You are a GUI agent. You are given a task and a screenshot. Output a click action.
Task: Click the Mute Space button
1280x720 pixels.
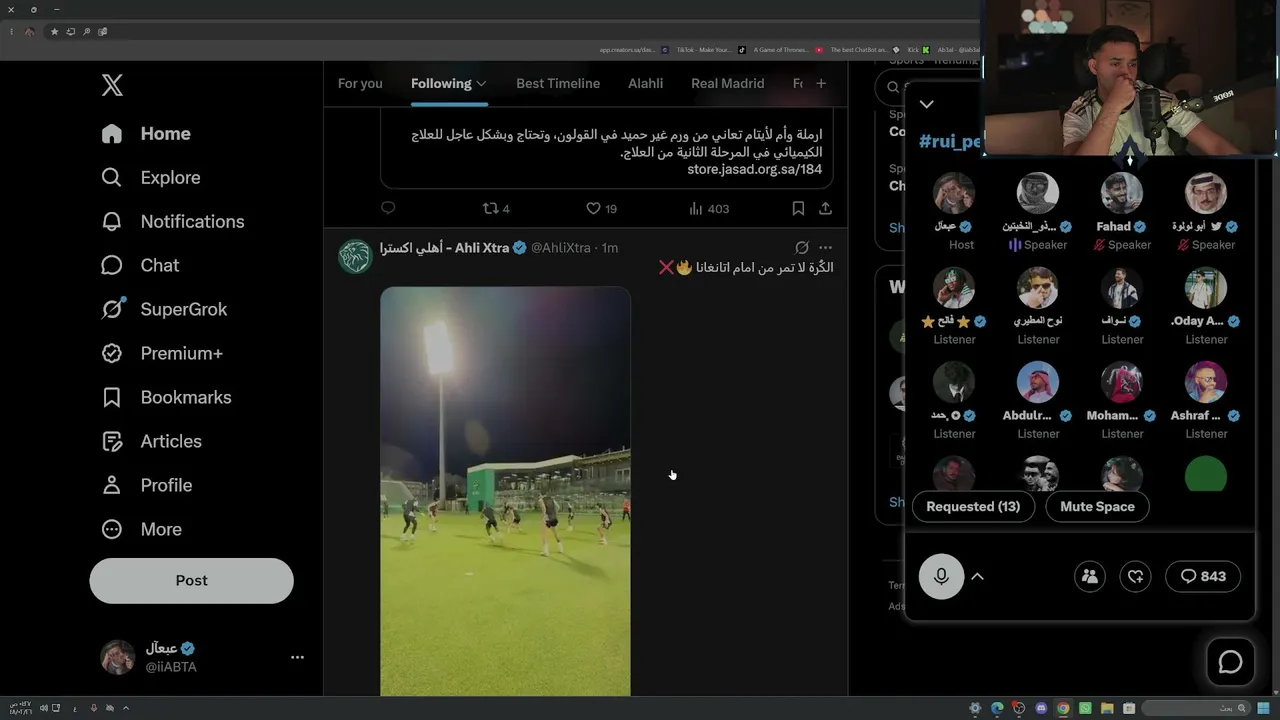tap(1097, 506)
